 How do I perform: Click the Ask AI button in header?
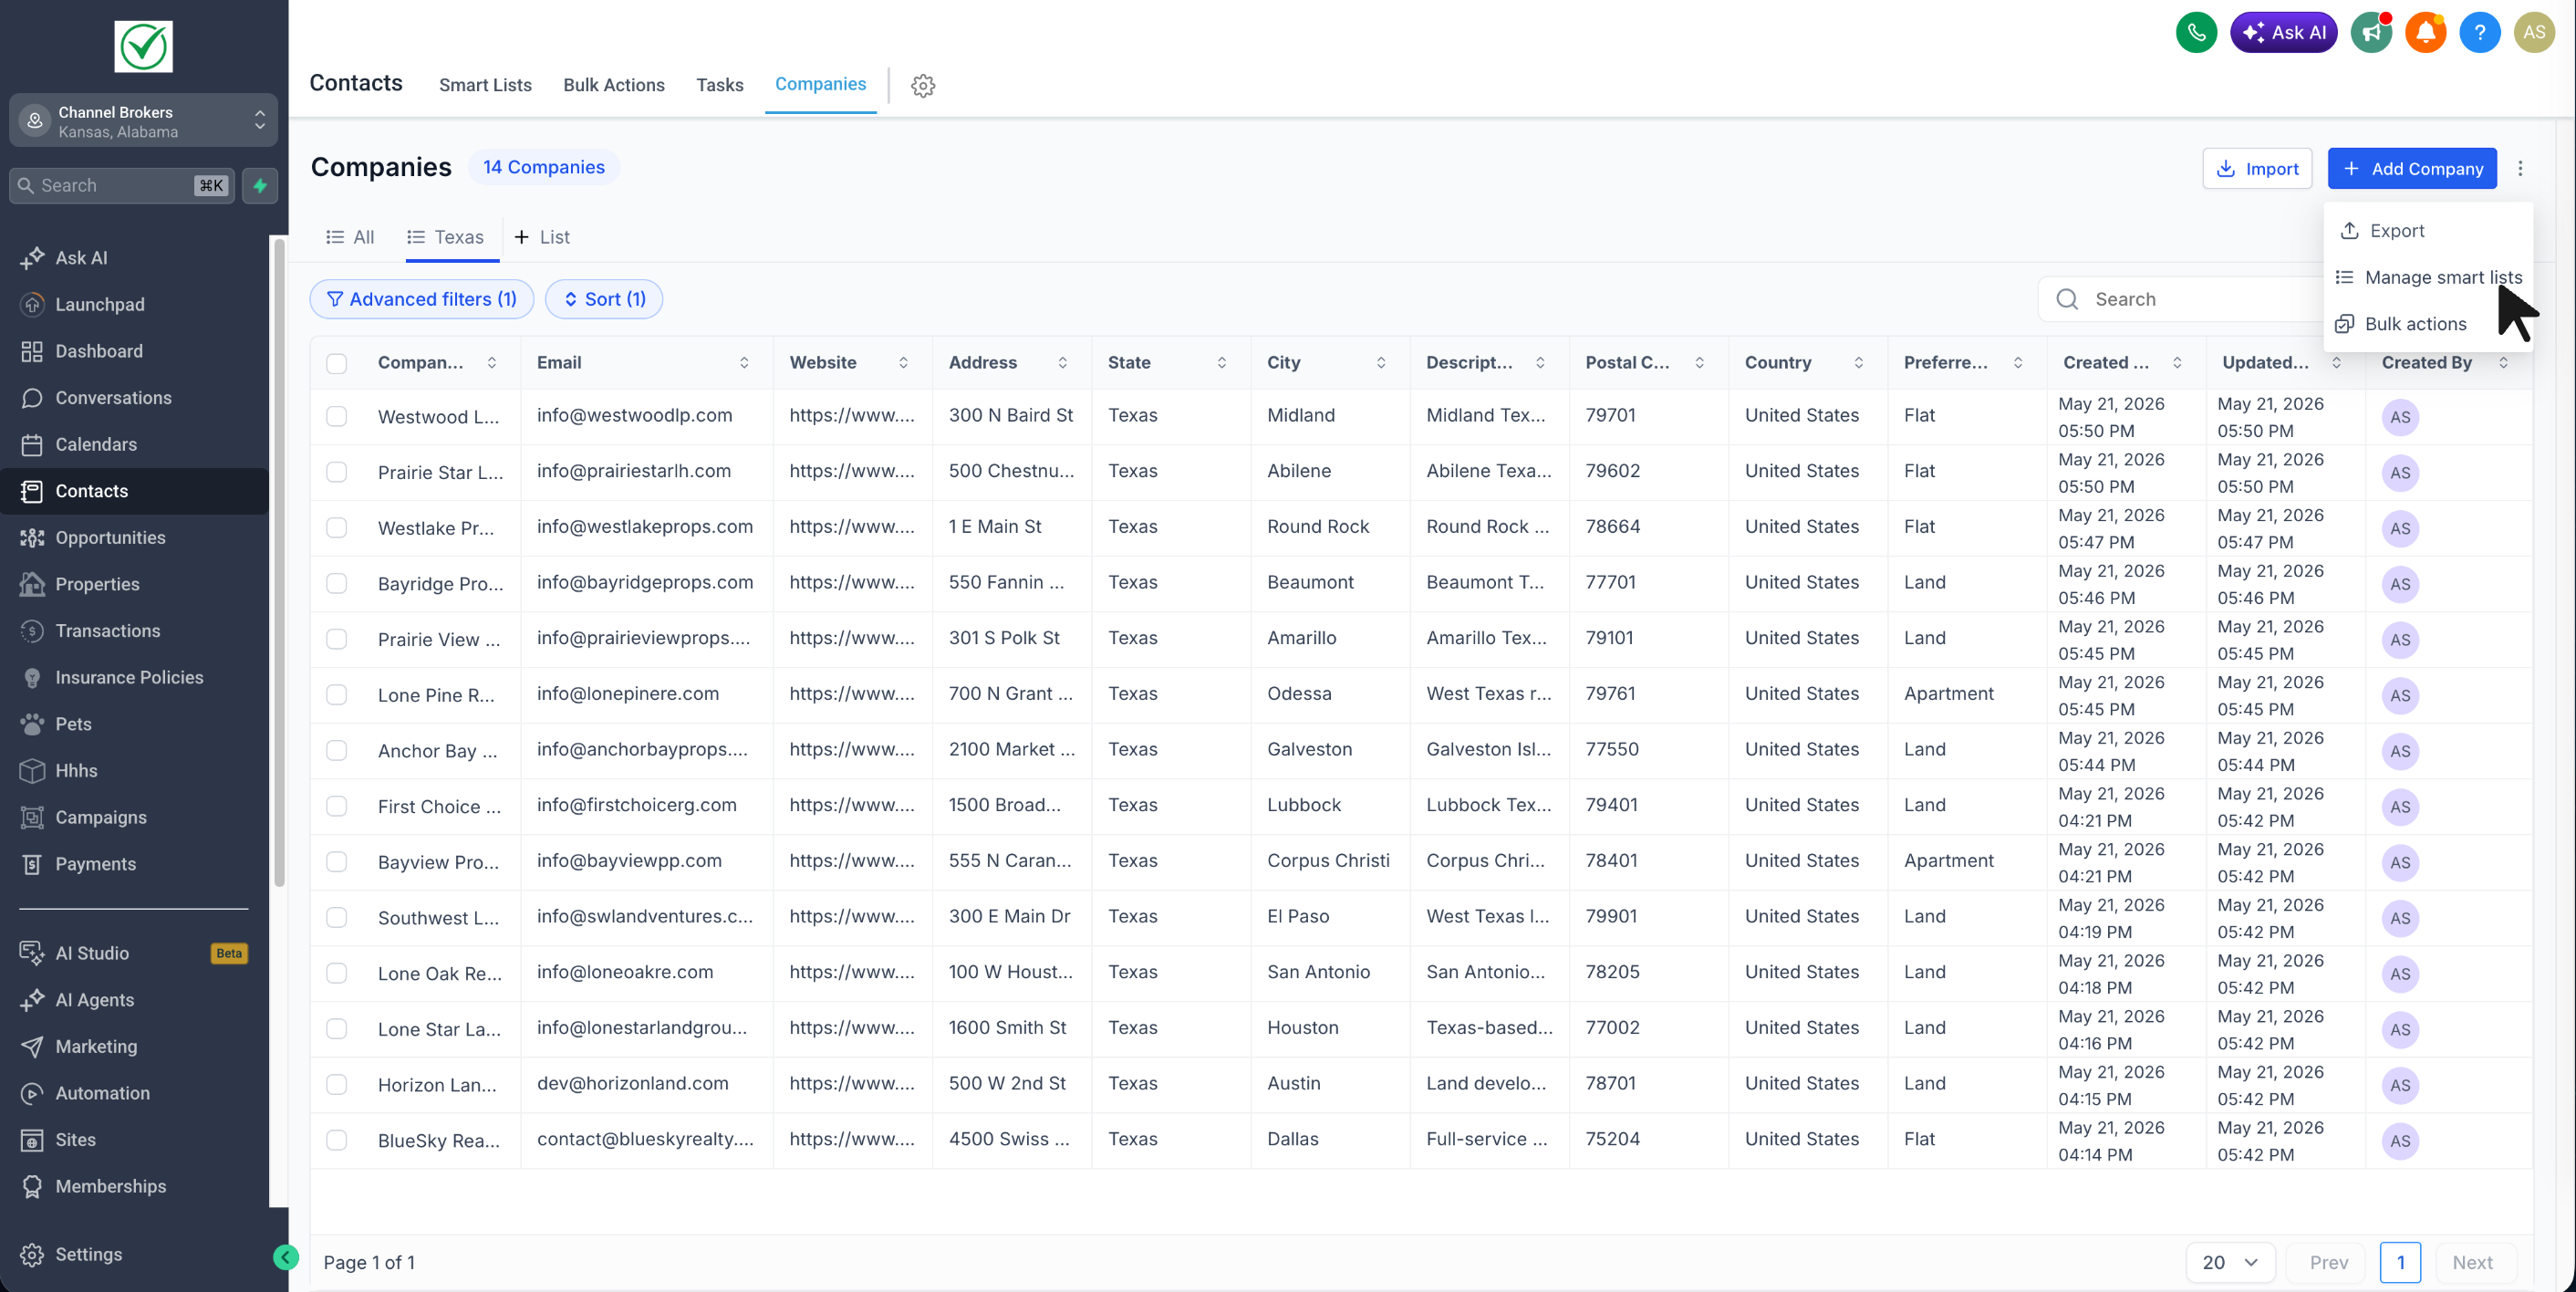[2284, 33]
